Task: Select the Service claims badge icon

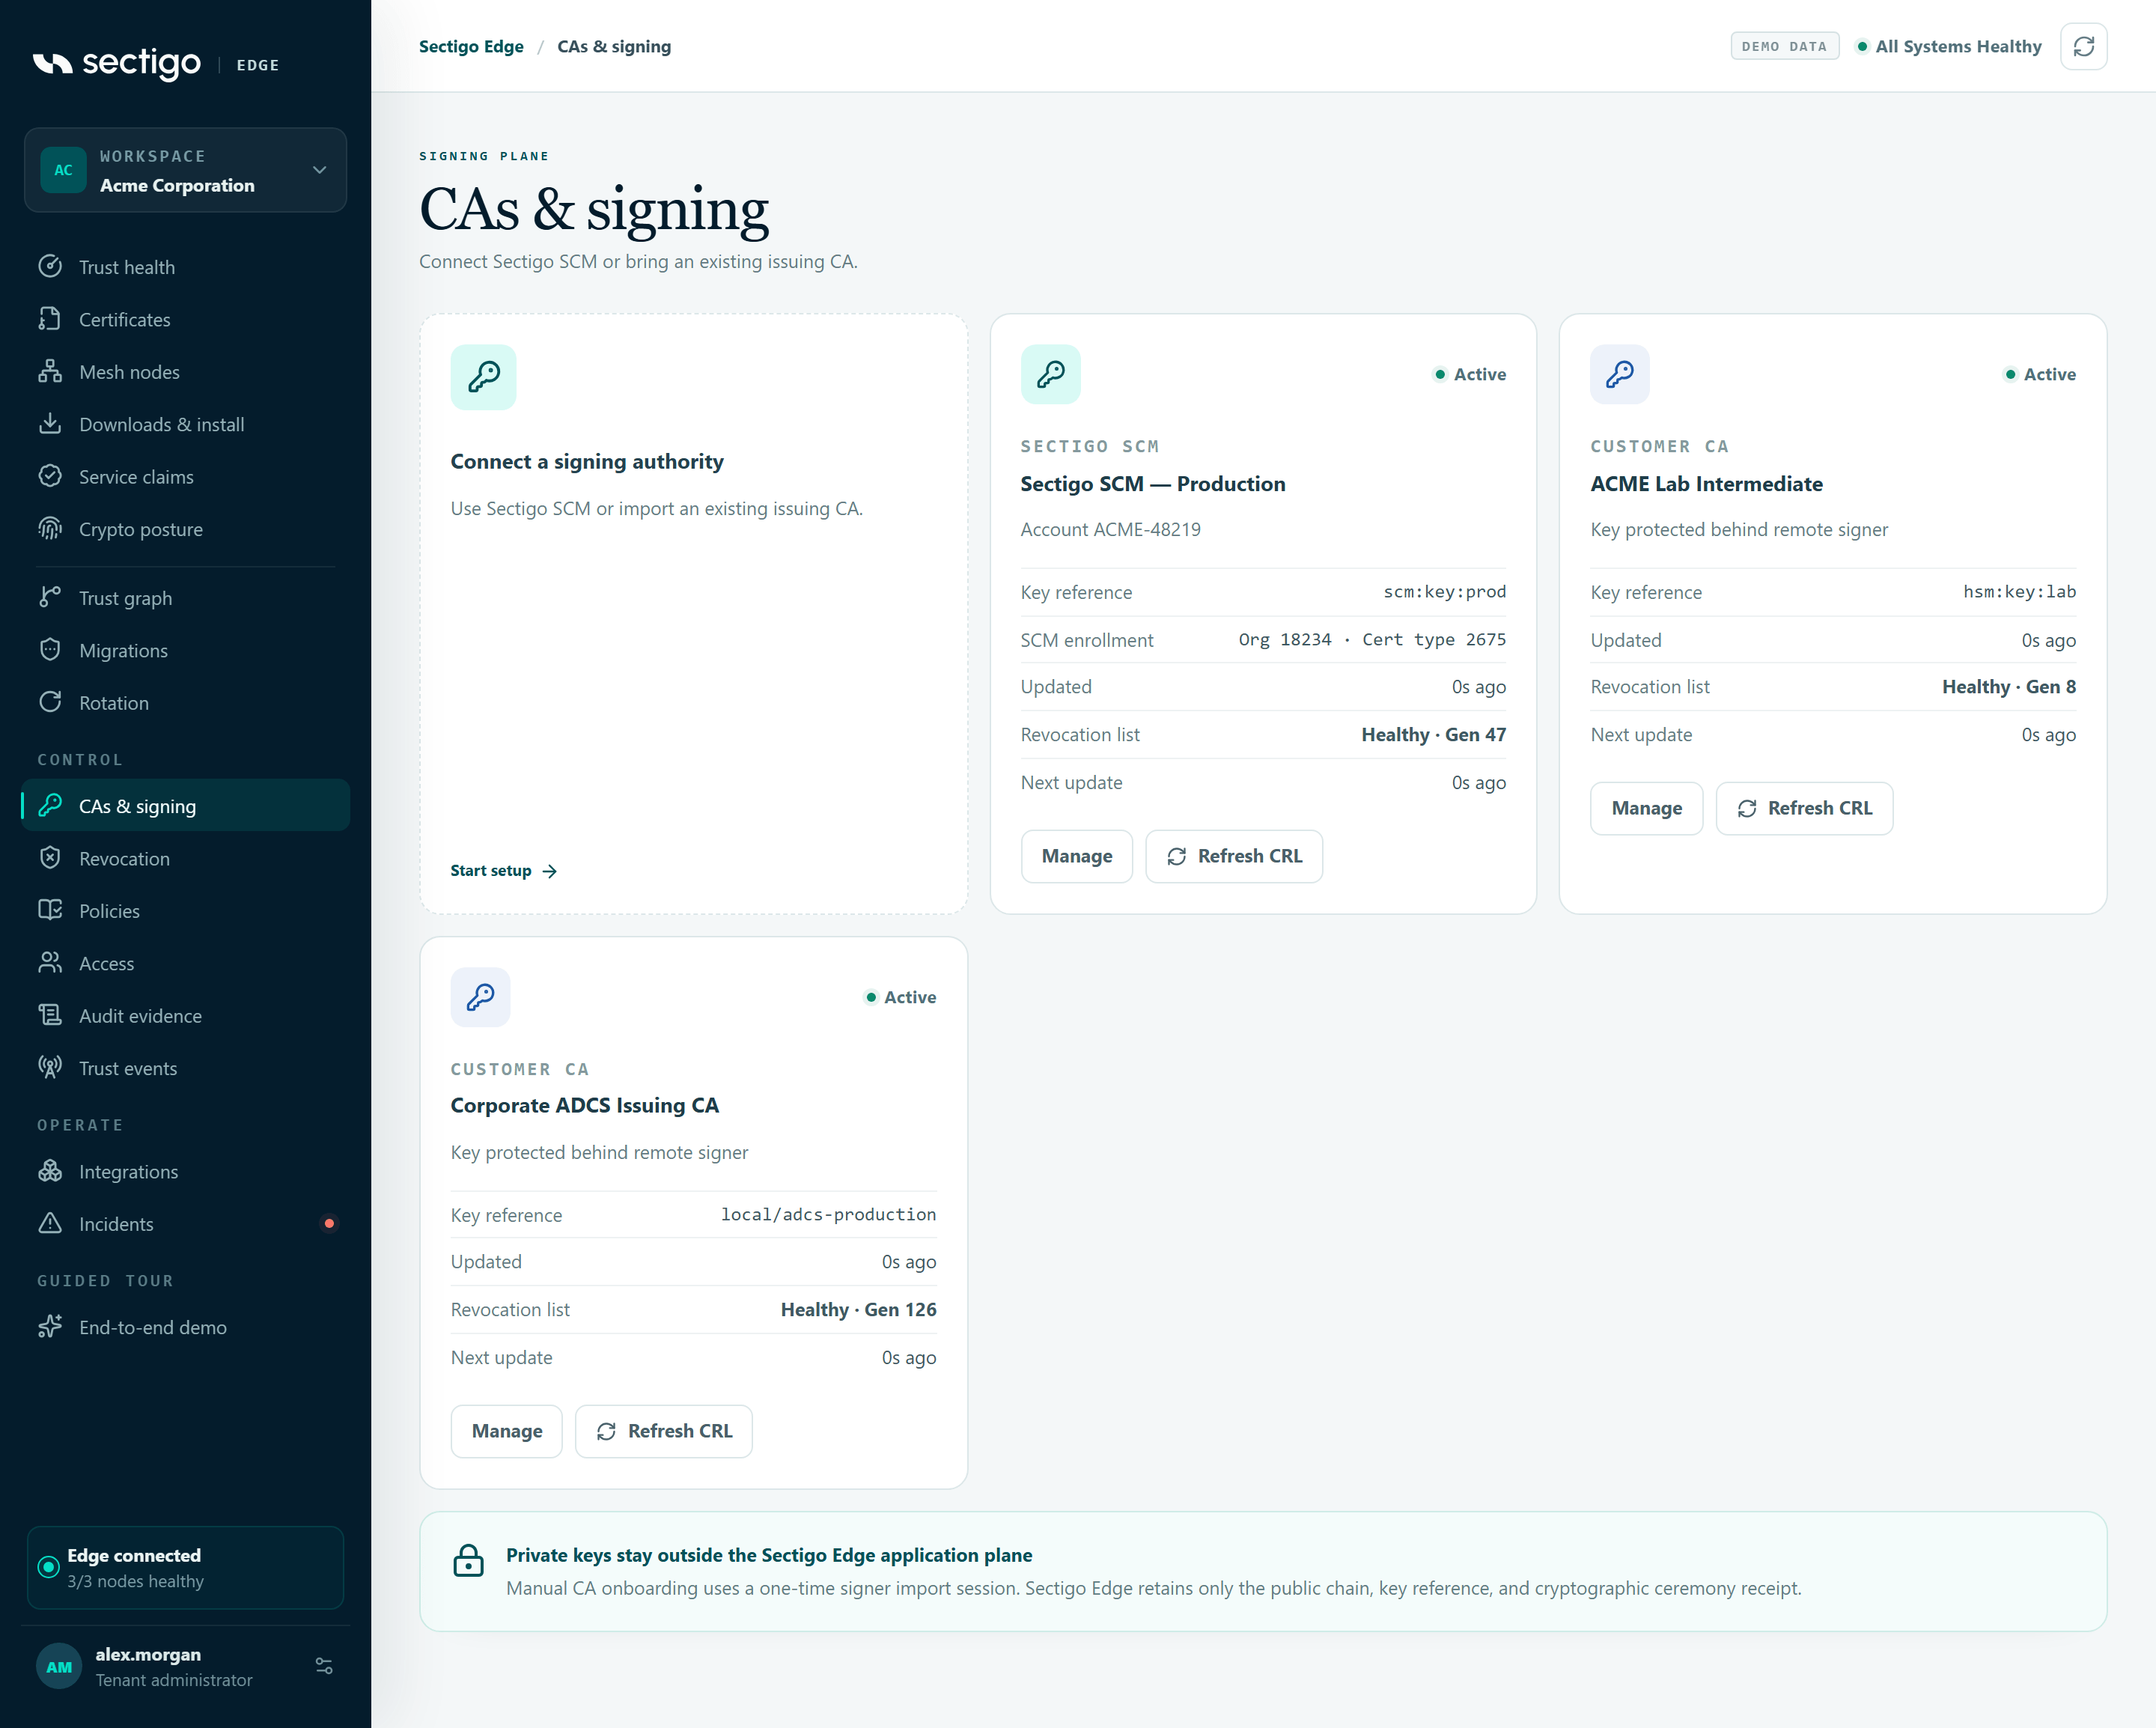Action: pos(50,476)
